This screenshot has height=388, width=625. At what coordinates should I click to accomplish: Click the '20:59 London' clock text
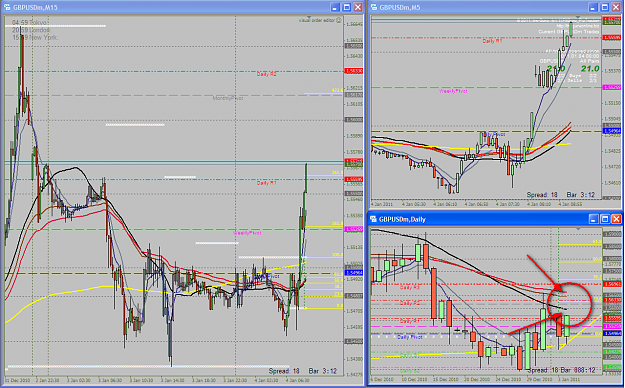pyautogui.click(x=31, y=30)
